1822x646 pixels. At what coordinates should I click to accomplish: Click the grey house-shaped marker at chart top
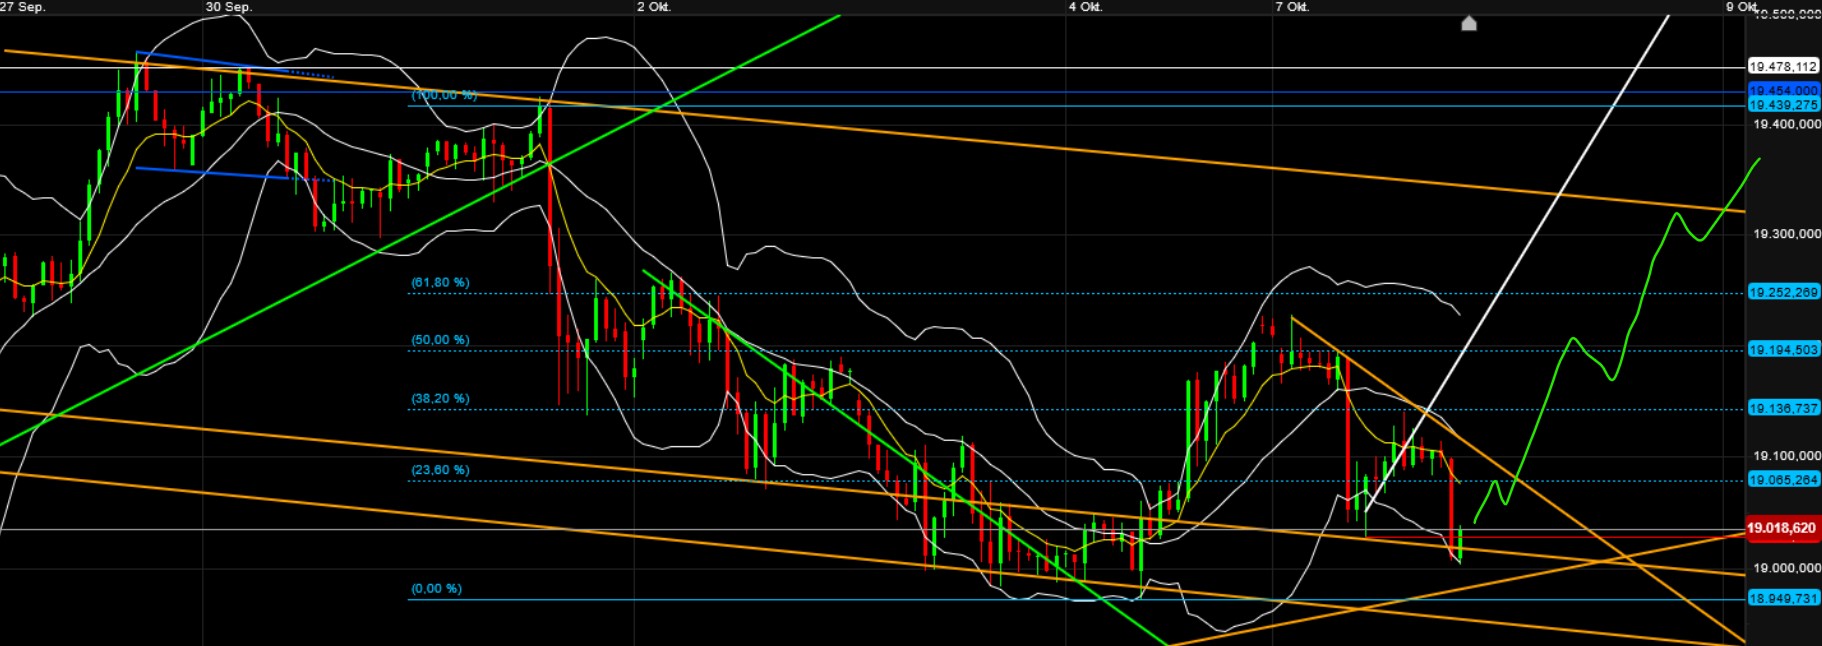coord(1469,23)
